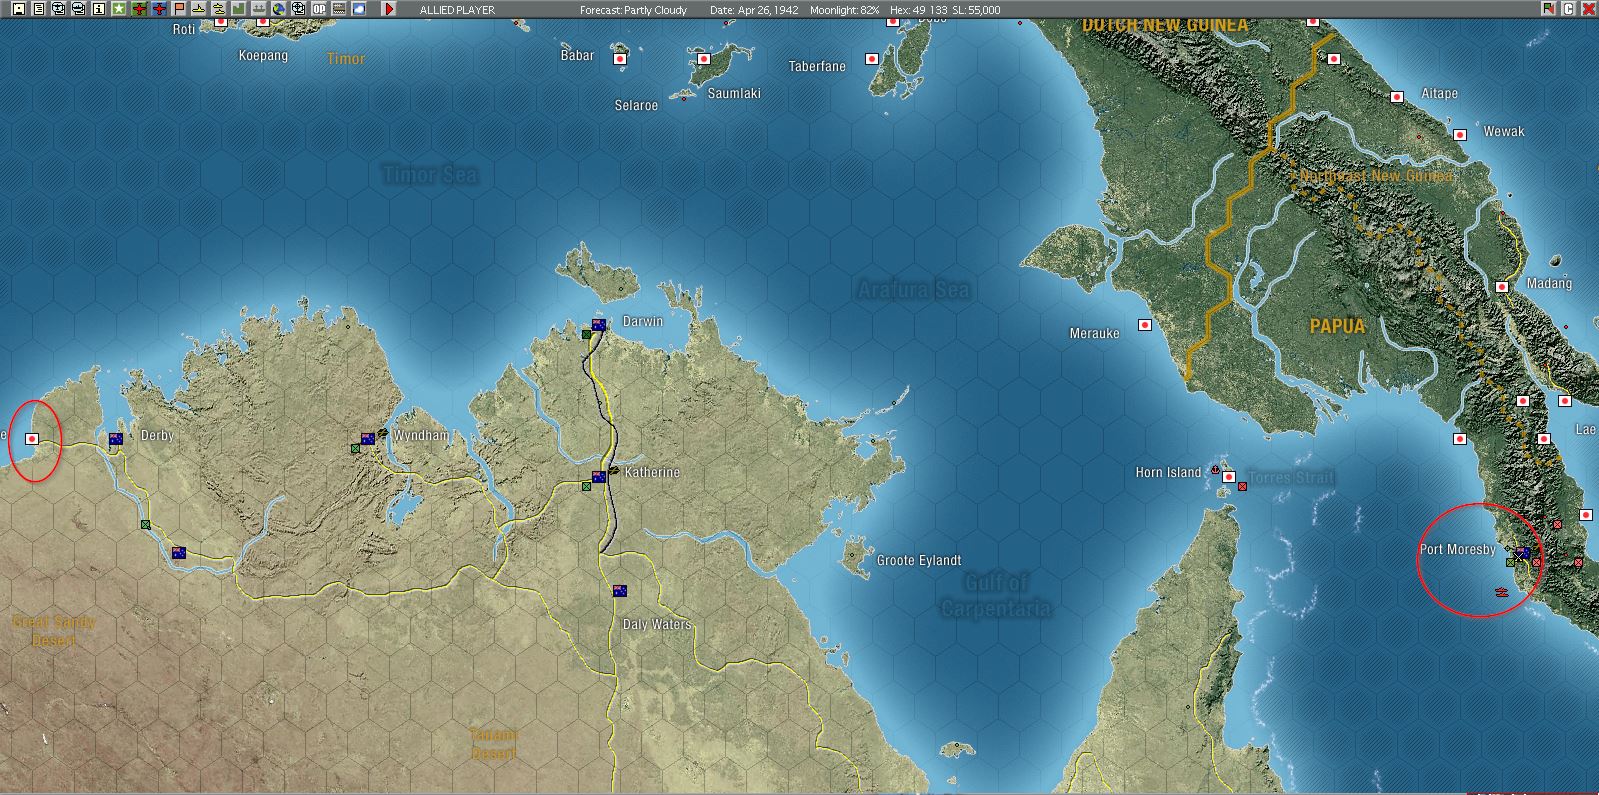The image size is (1599, 795).
Task: Open the green industry toolbar icon
Action: (x=239, y=9)
